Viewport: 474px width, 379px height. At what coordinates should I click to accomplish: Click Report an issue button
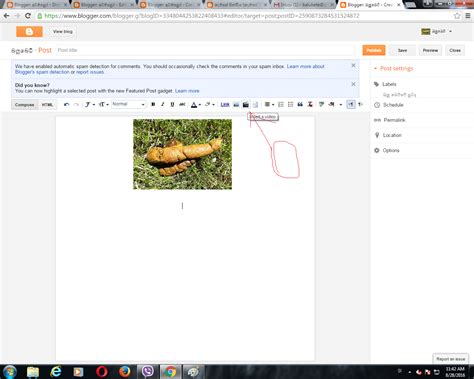pos(451,359)
